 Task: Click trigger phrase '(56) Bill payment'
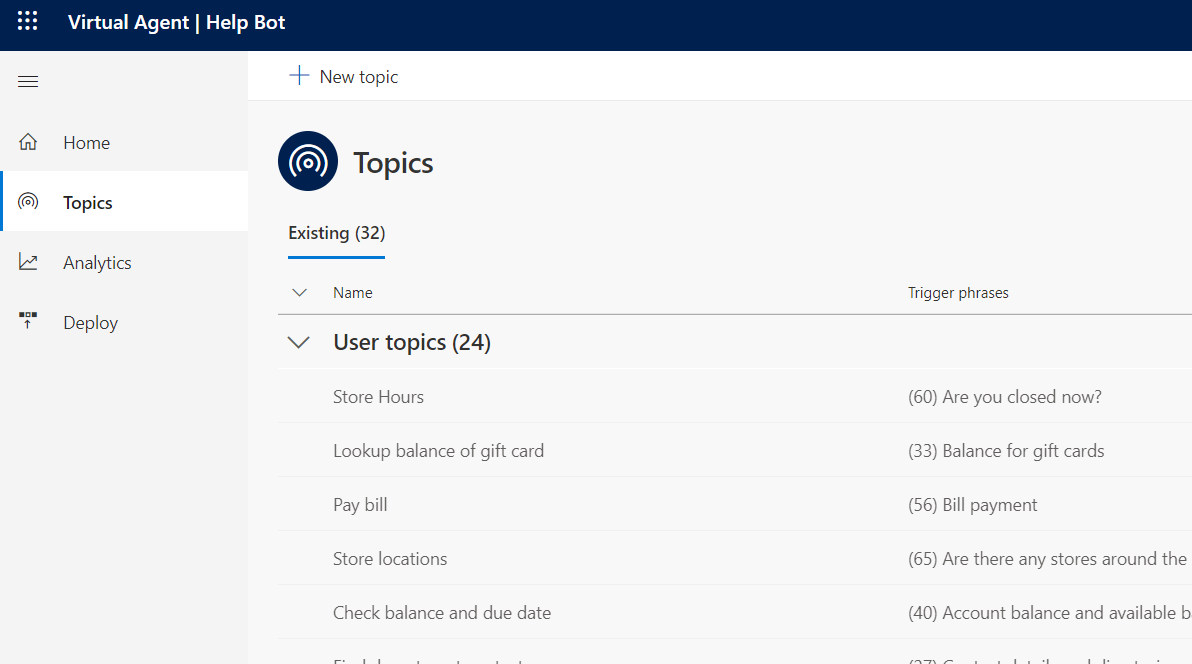coord(972,505)
